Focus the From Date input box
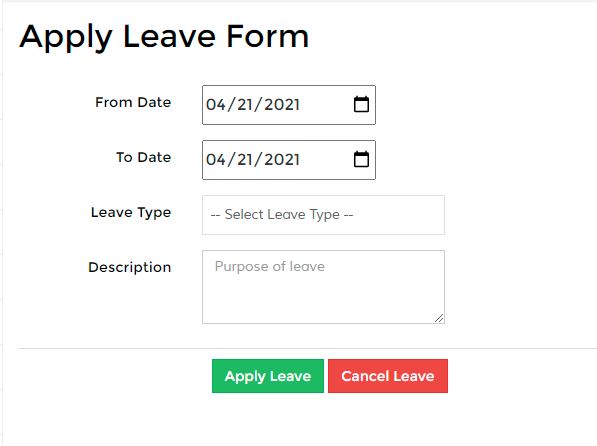The image size is (597, 446). pyautogui.click(x=289, y=105)
